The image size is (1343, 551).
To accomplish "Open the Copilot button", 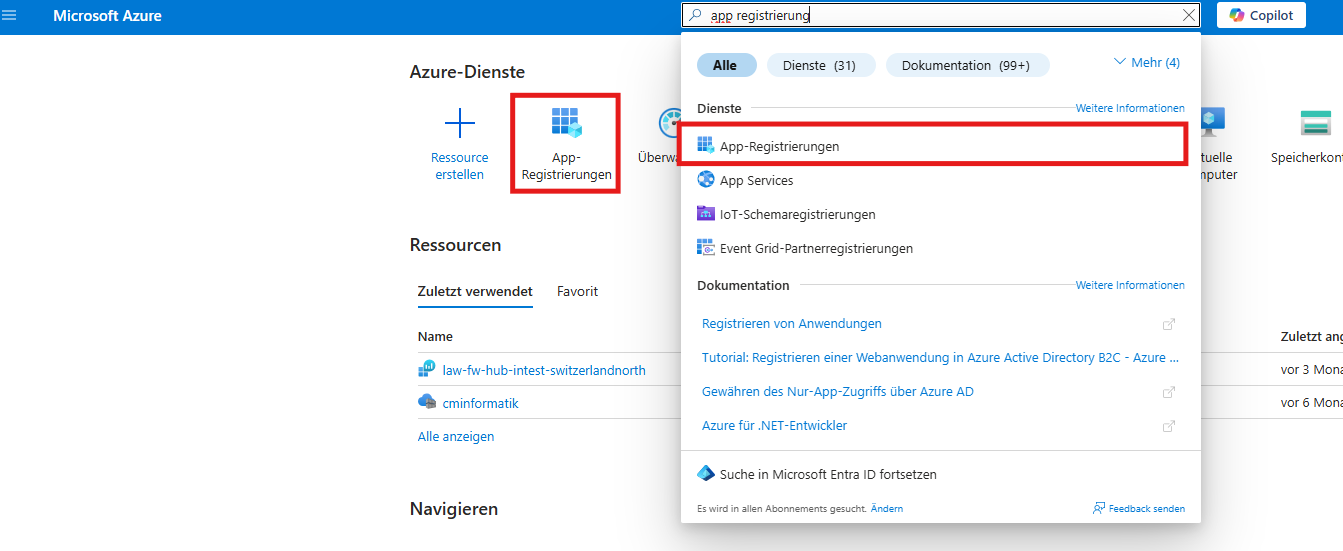I will 1261,15.
